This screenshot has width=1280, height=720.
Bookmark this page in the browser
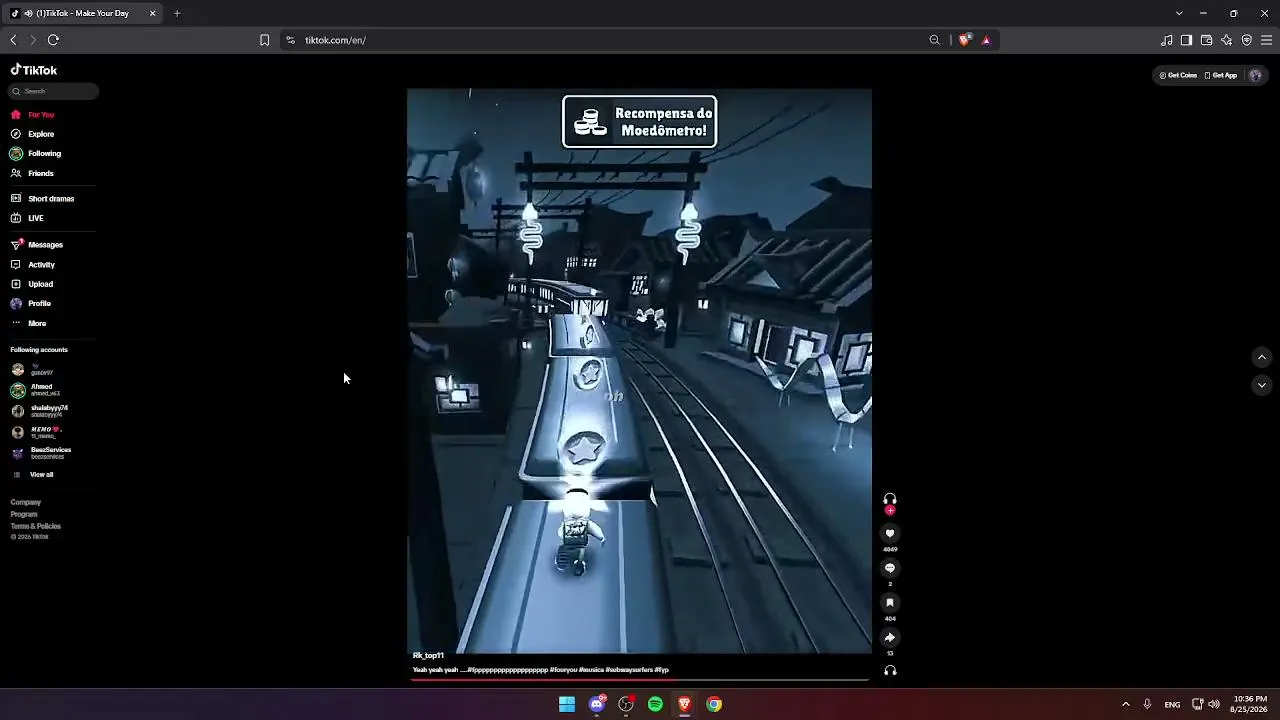[x=264, y=40]
